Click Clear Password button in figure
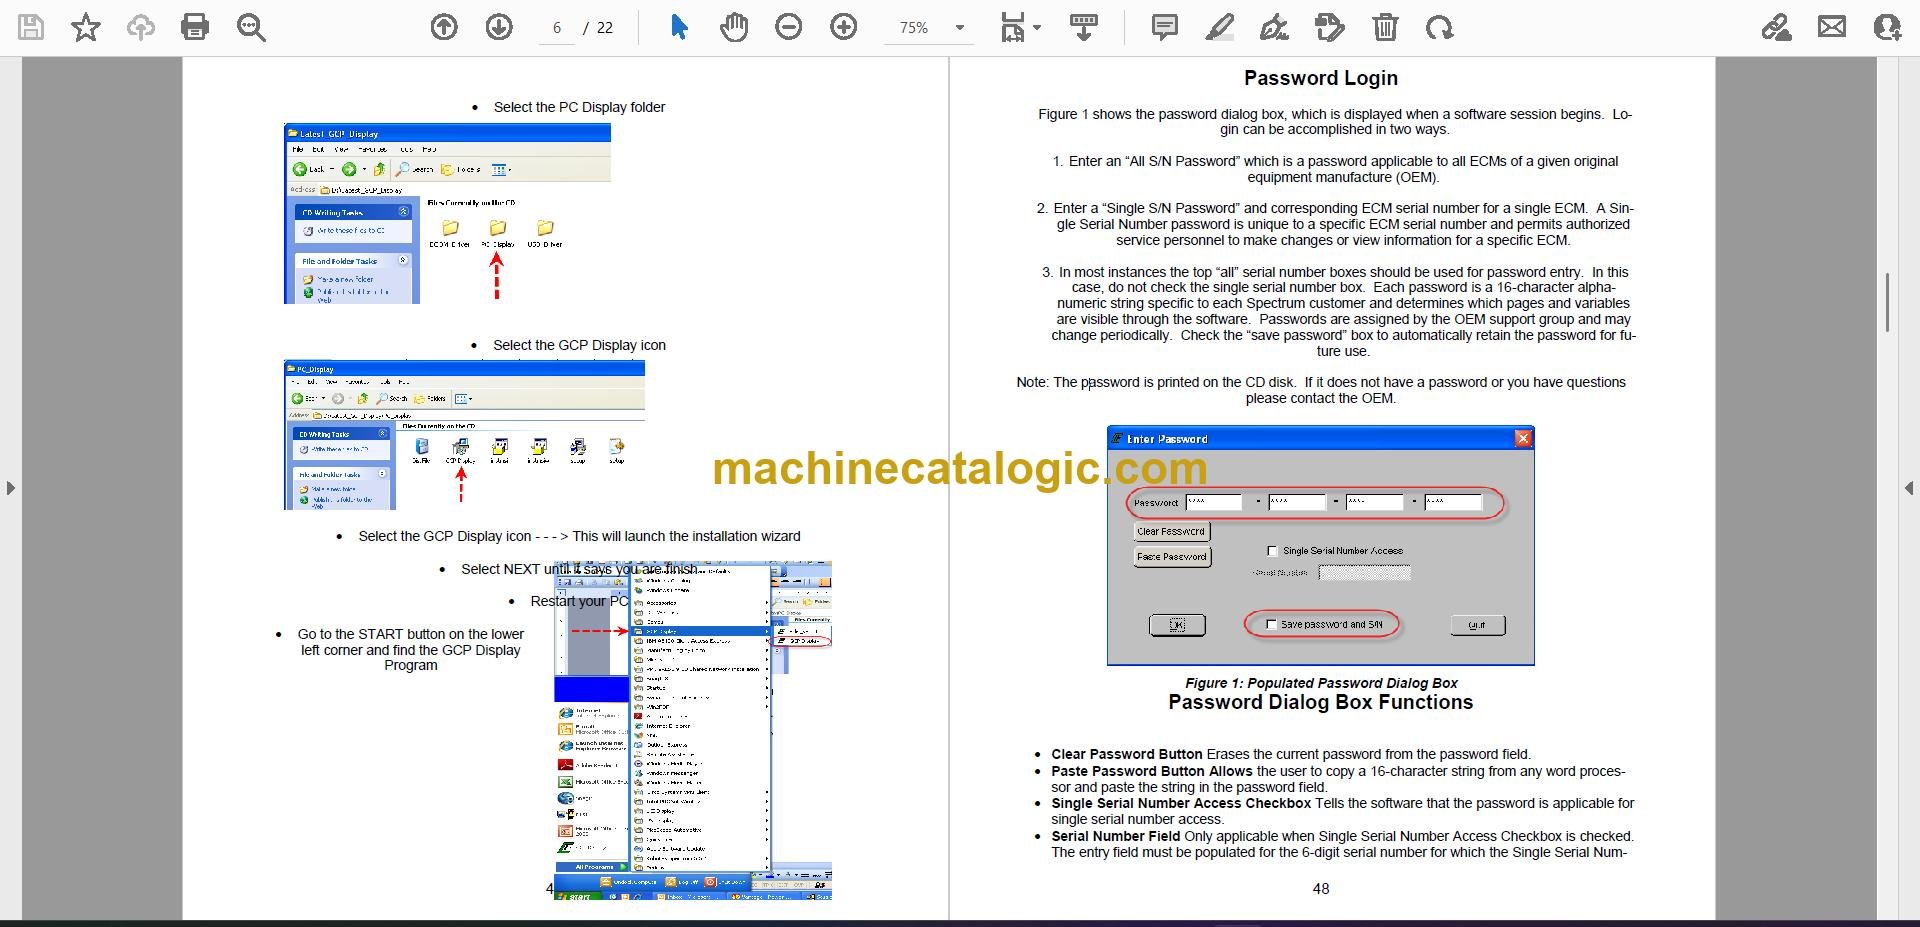Image resolution: width=1920 pixels, height=927 pixels. 1172,531
